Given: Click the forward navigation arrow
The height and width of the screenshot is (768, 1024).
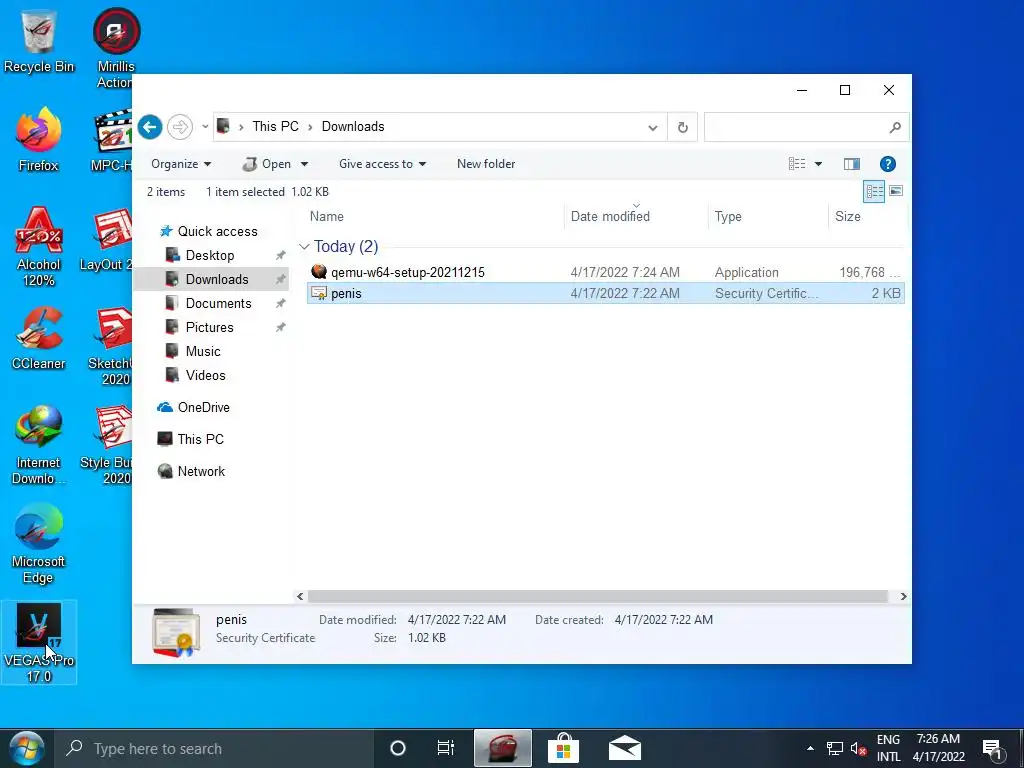Looking at the screenshot, I should 180,127.
